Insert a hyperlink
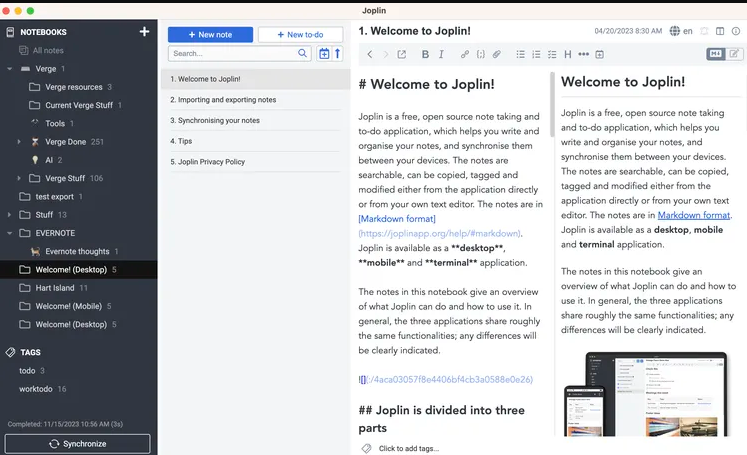Screen dimensions: 747x455 tap(464, 54)
